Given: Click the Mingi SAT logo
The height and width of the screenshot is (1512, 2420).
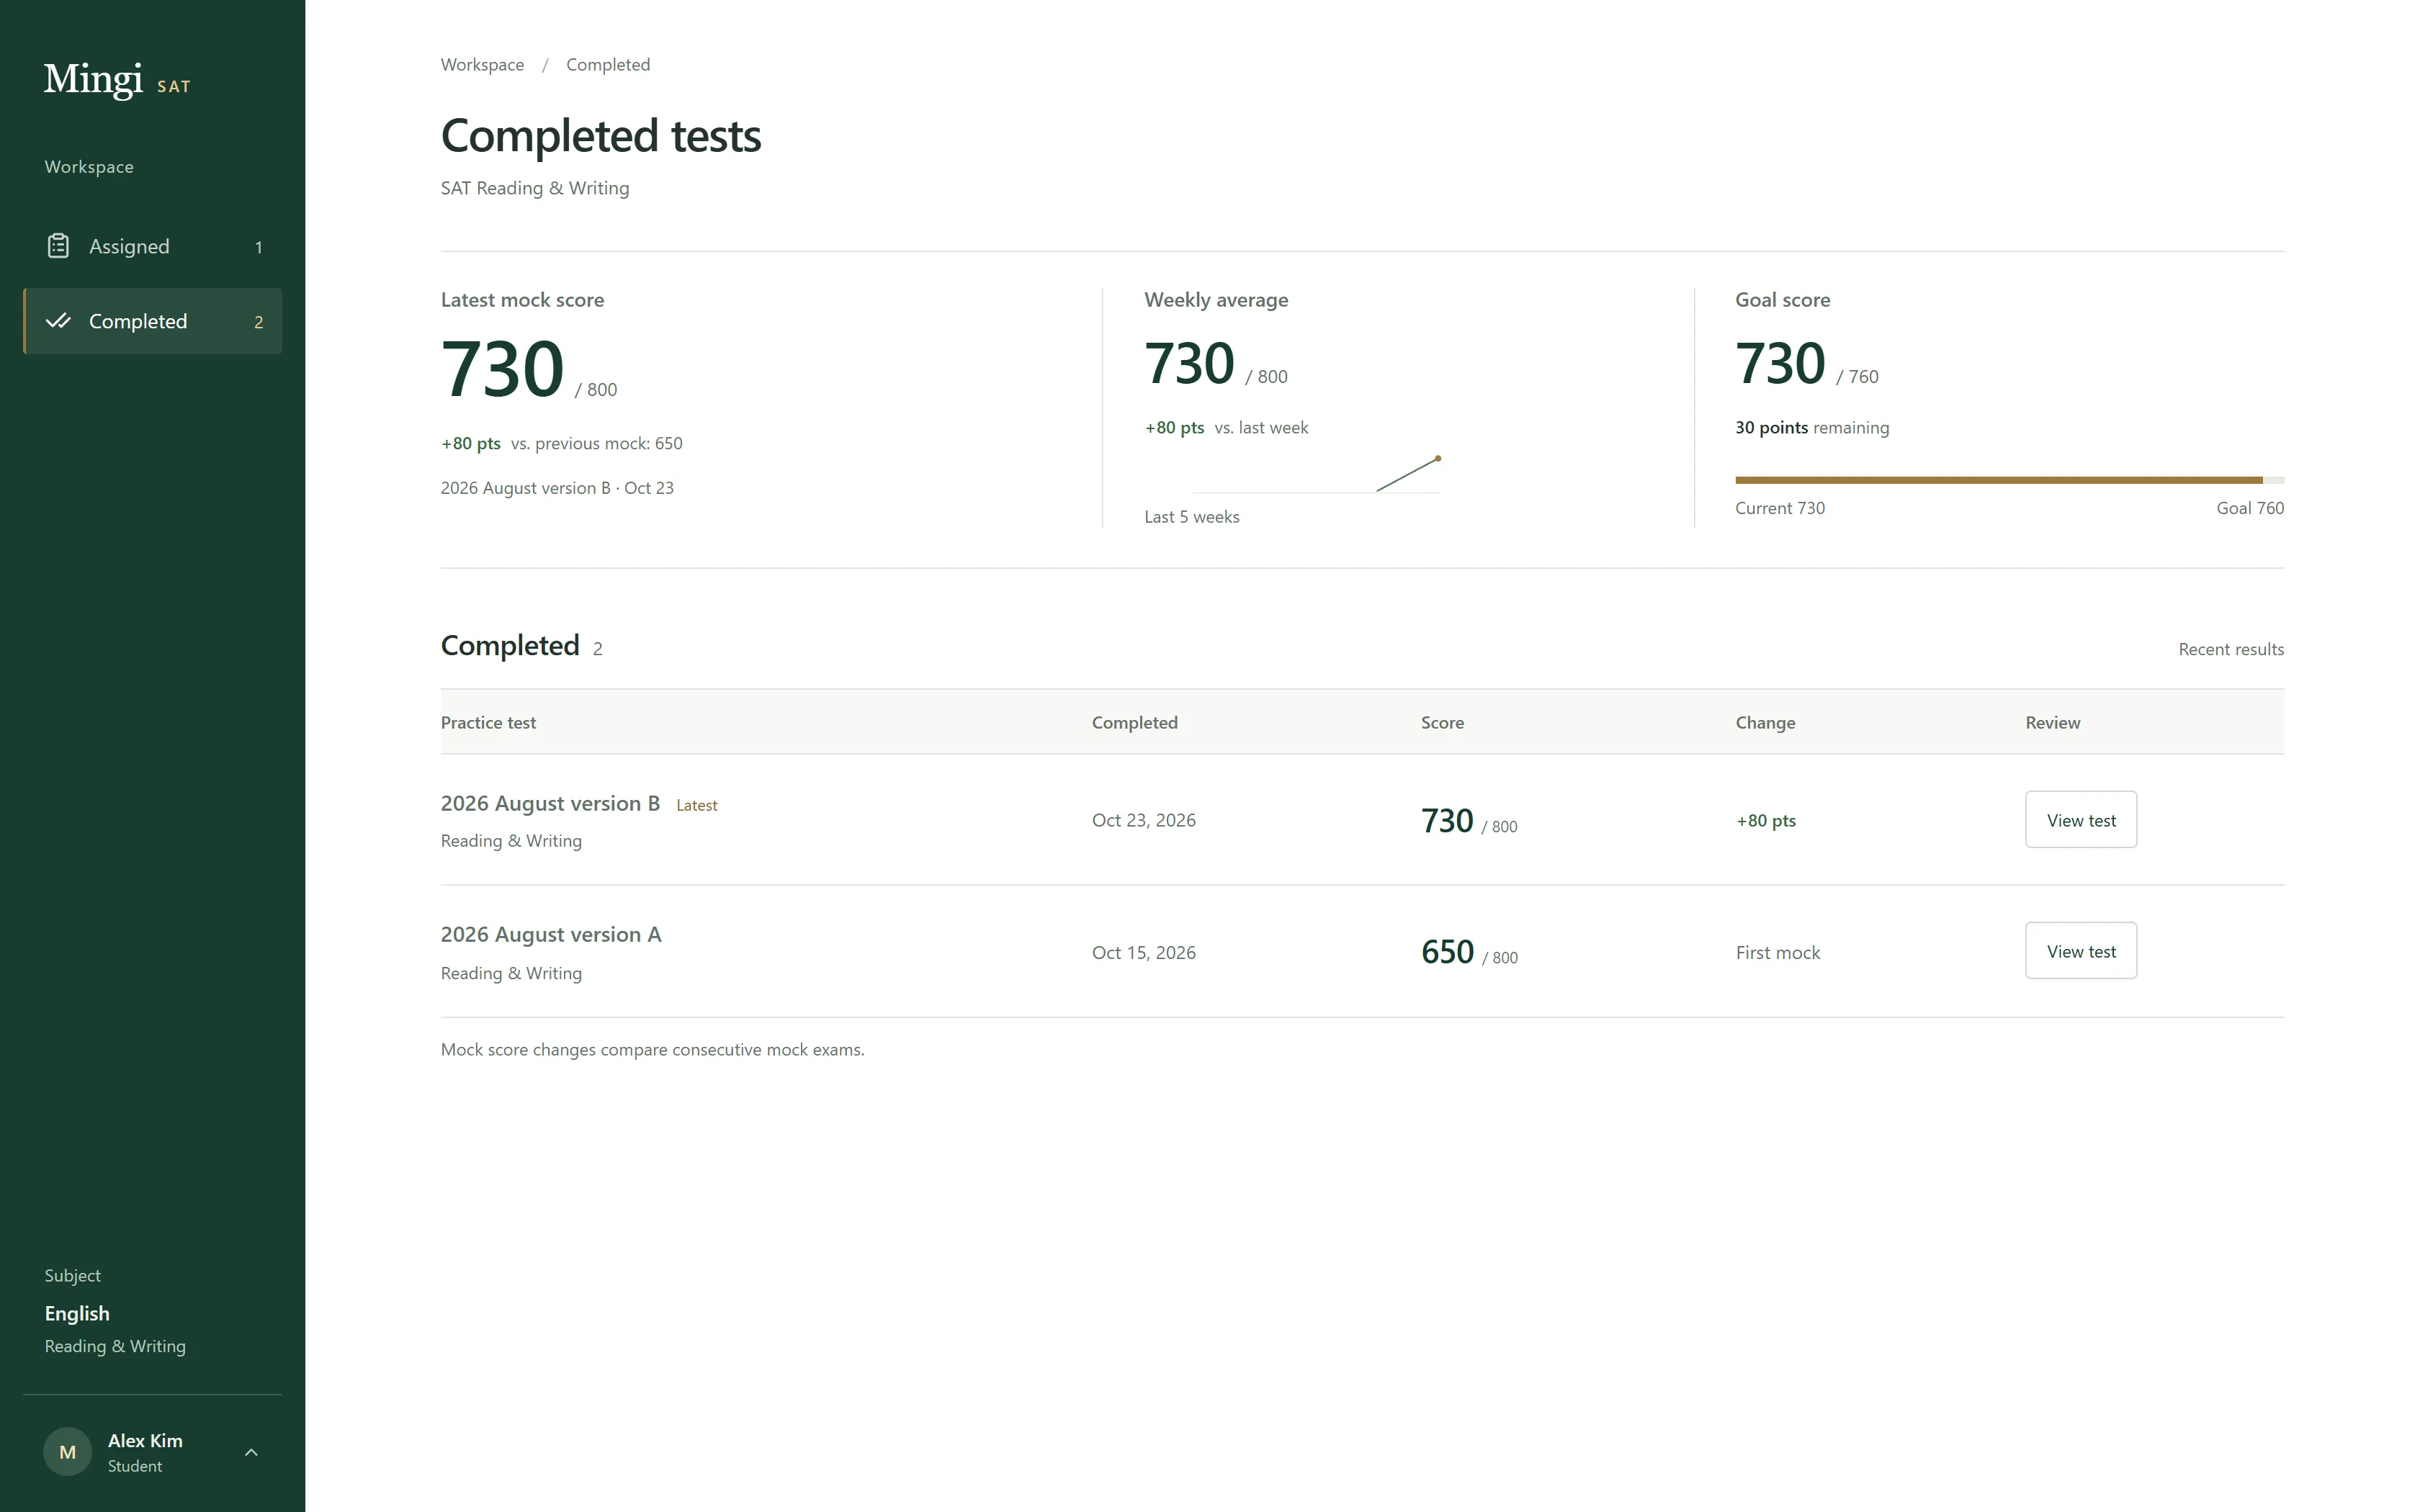Looking at the screenshot, I should point(117,79).
